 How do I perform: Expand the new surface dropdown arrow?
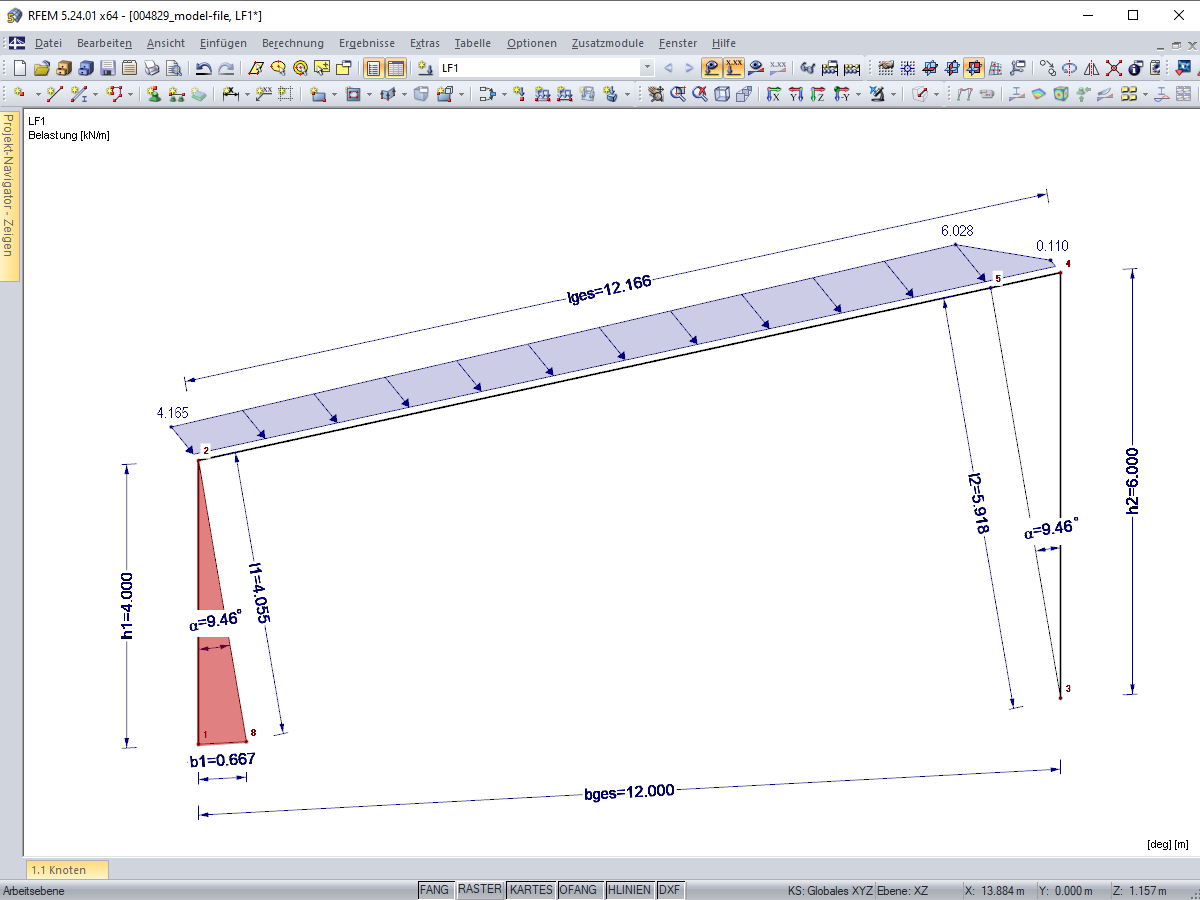(x=333, y=94)
